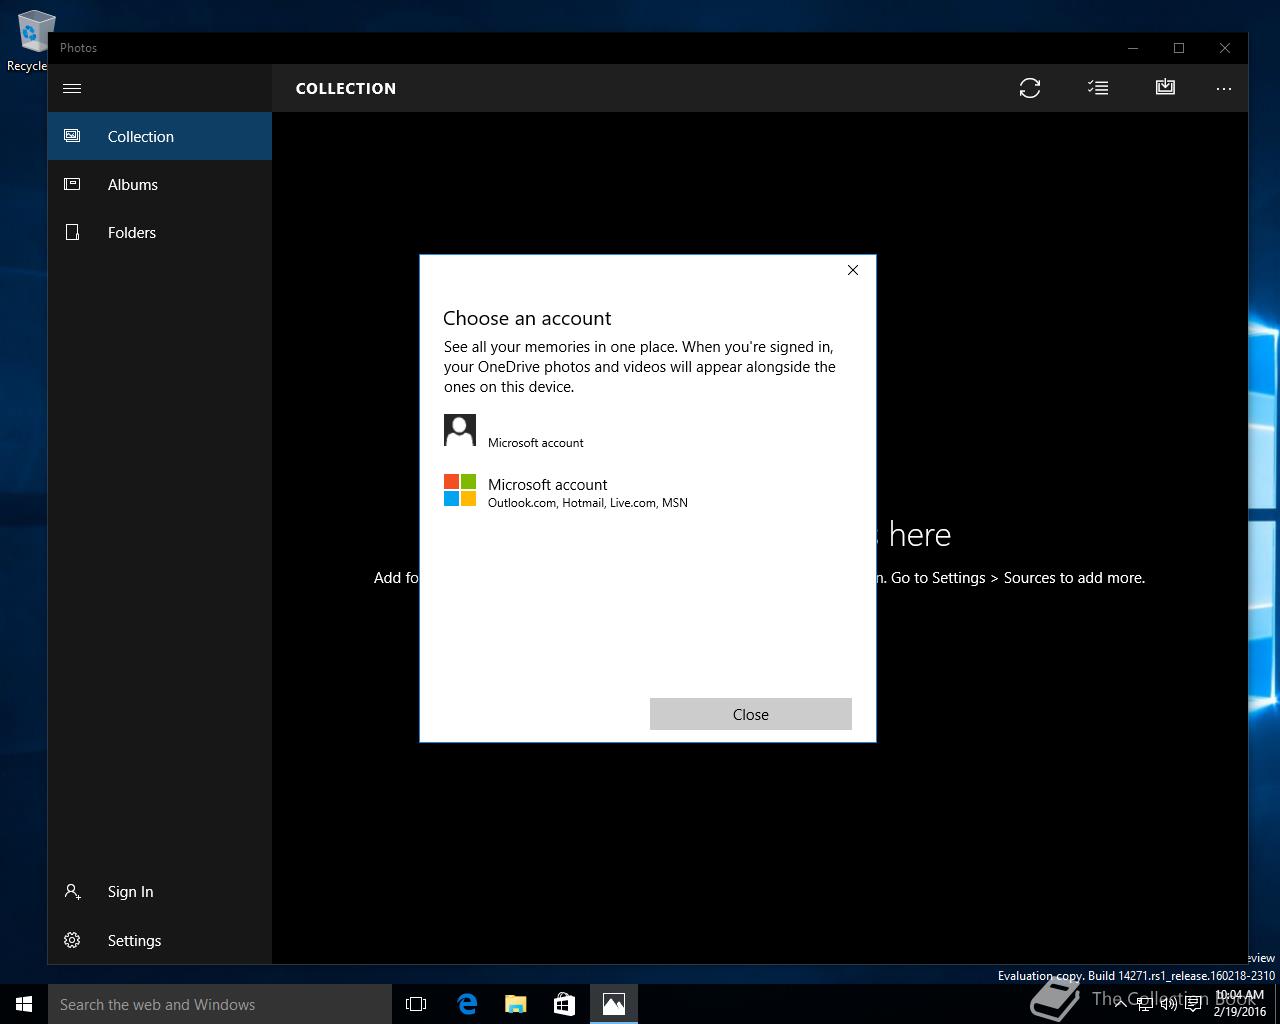The image size is (1280, 1024).
Task: Open the See more ellipsis menu
Action: (x=1224, y=88)
